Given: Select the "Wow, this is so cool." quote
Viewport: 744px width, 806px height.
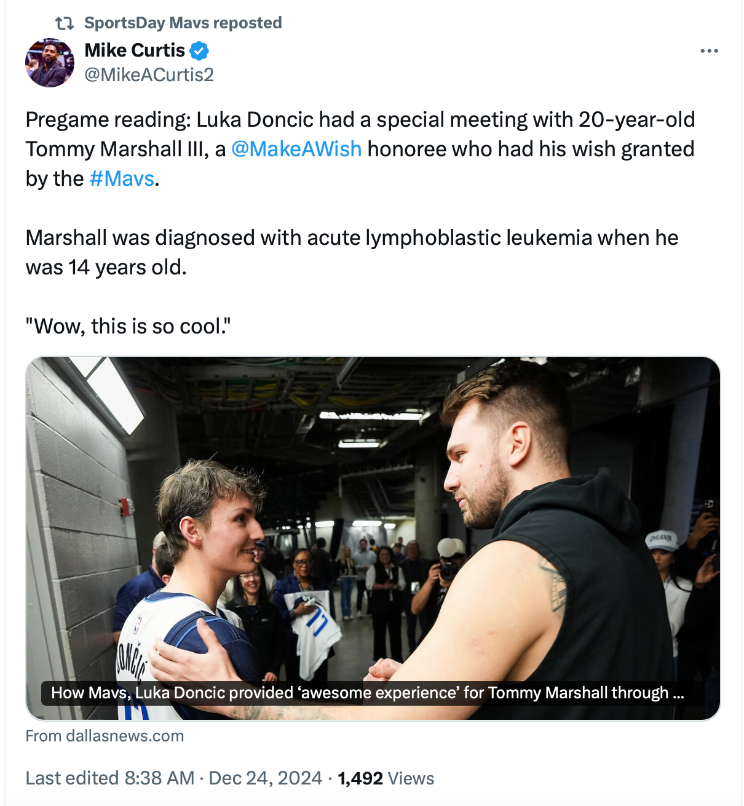Looking at the screenshot, I should pos(127,326).
